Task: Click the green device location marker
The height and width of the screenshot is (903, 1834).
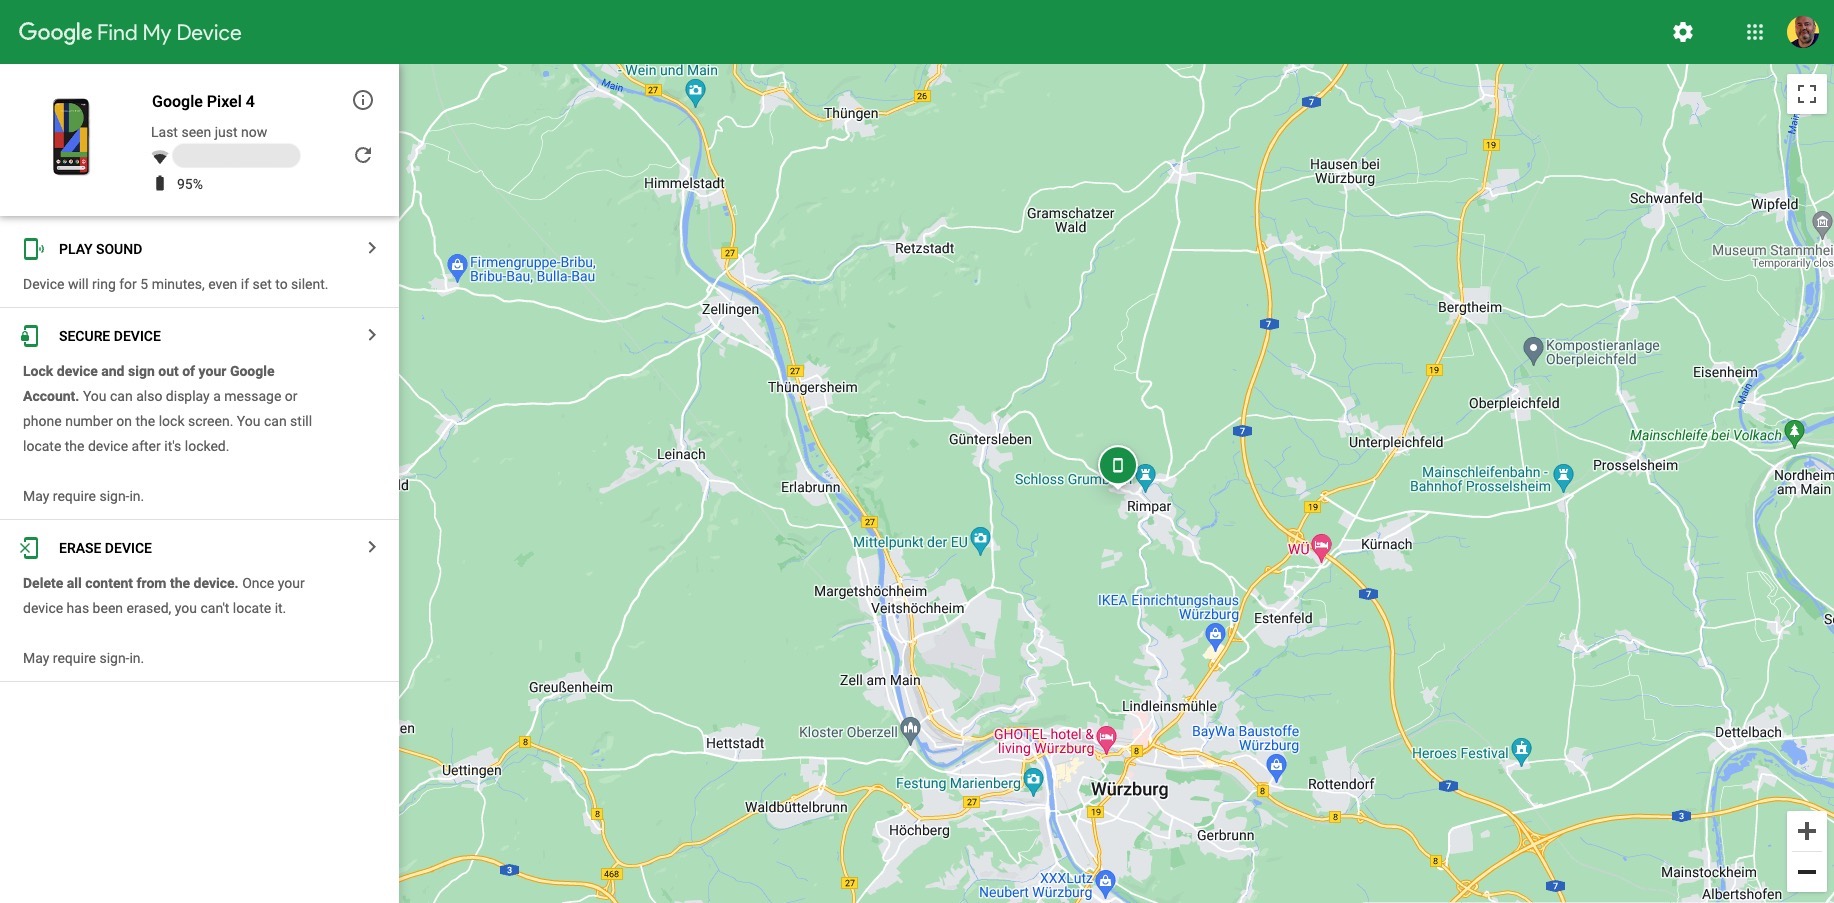Action: (1118, 465)
